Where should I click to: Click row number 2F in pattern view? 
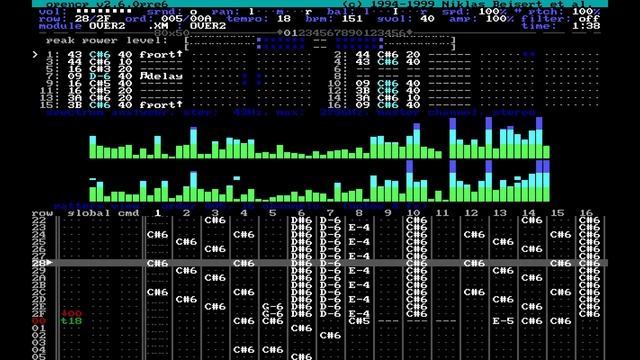pos(39,313)
